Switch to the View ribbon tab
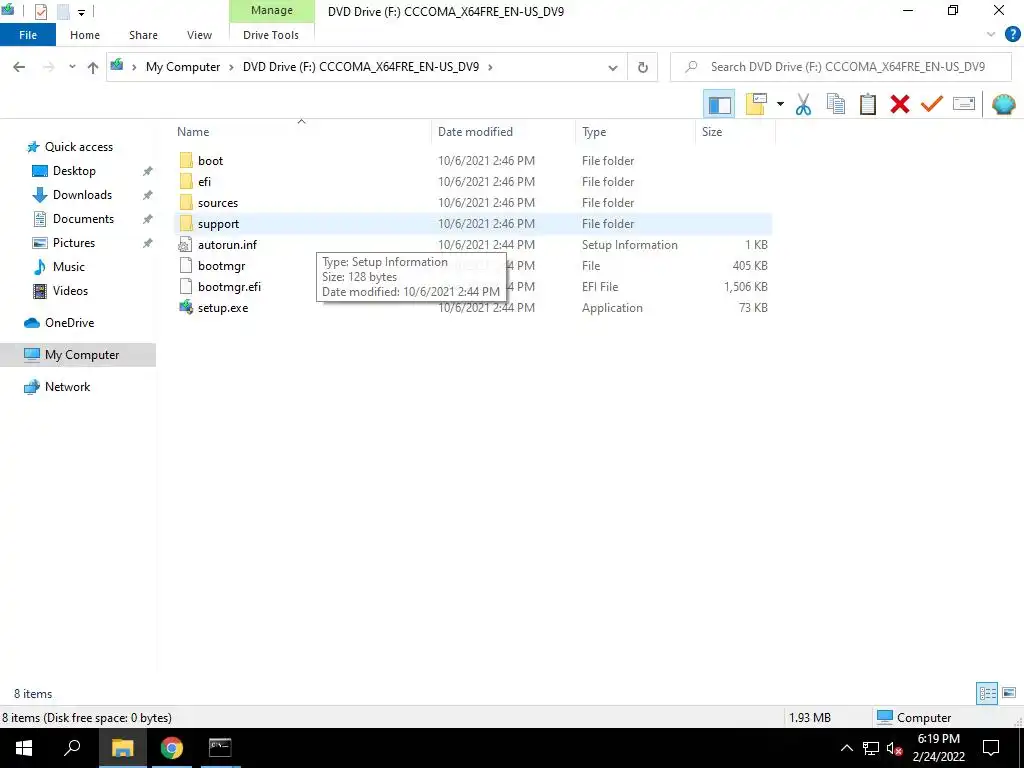Screen dimensions: 1024x768 [x=199, y=35]
